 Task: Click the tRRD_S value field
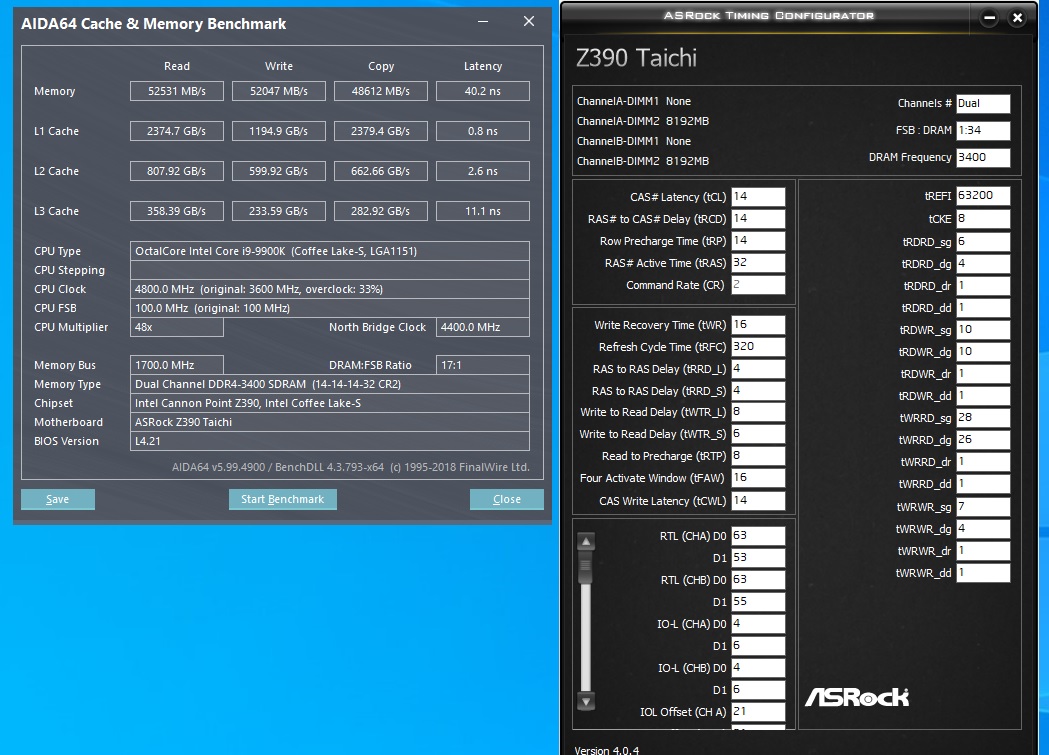758,391
